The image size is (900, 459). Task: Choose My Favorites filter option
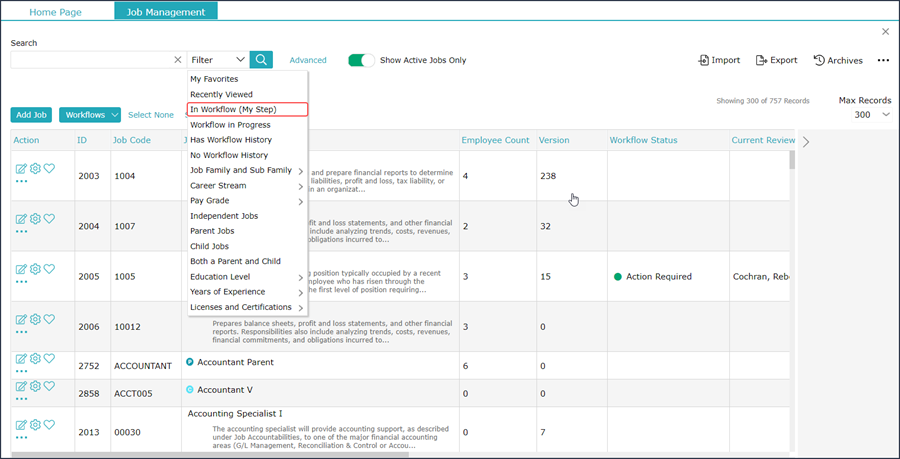click(214, 79)
